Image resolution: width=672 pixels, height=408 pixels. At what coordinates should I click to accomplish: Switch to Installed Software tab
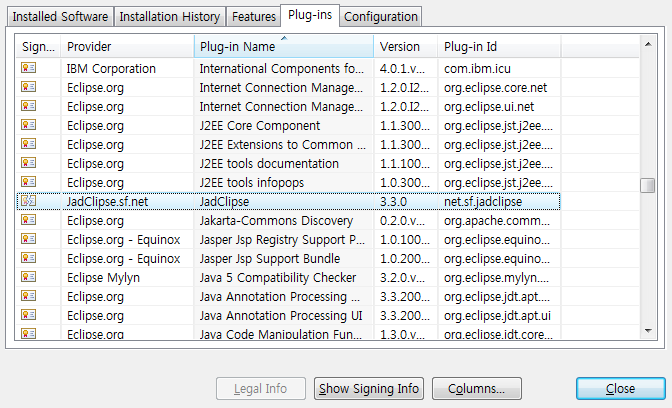coord(60,17)
